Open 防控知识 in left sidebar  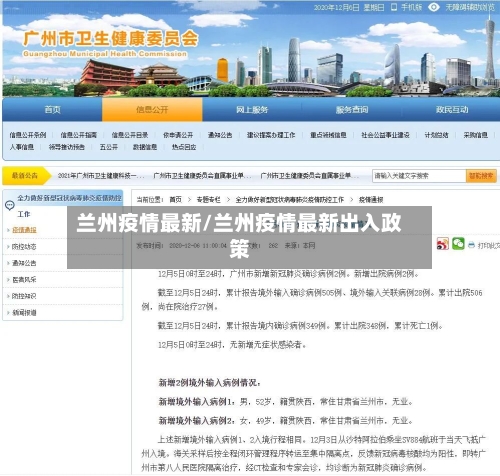[x=24, y=296]
